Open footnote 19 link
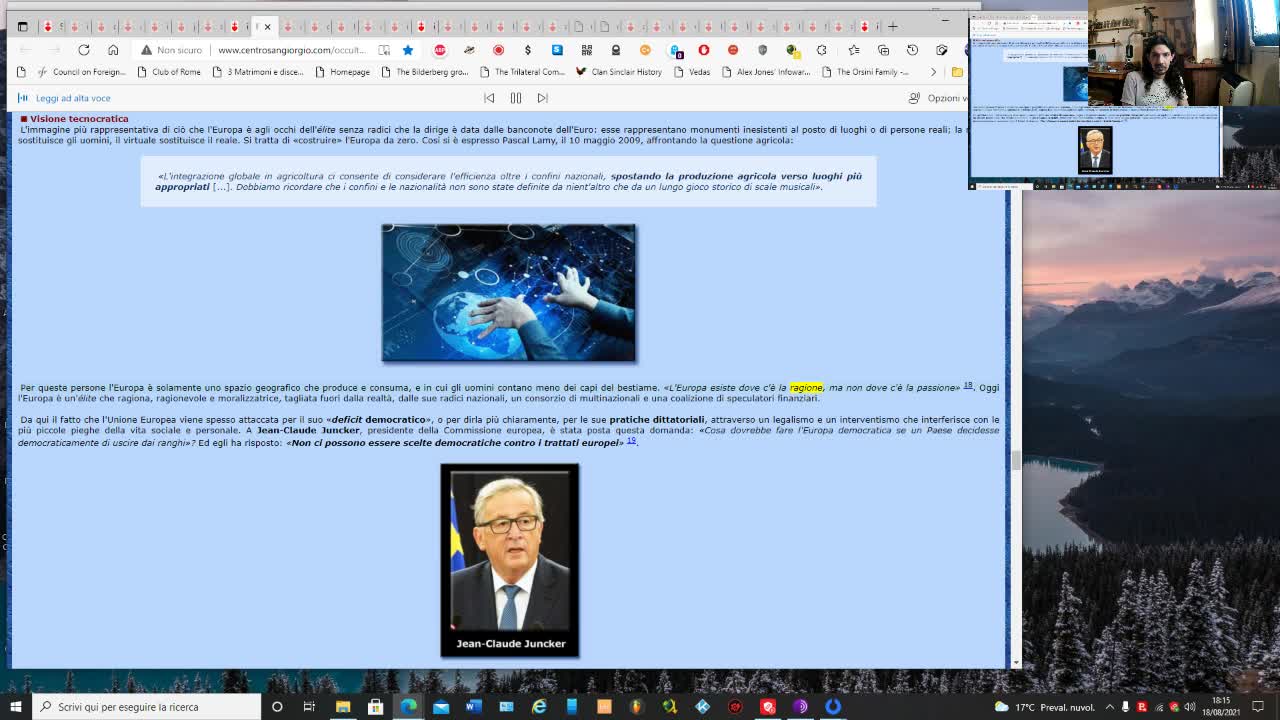 click(631, 440)
